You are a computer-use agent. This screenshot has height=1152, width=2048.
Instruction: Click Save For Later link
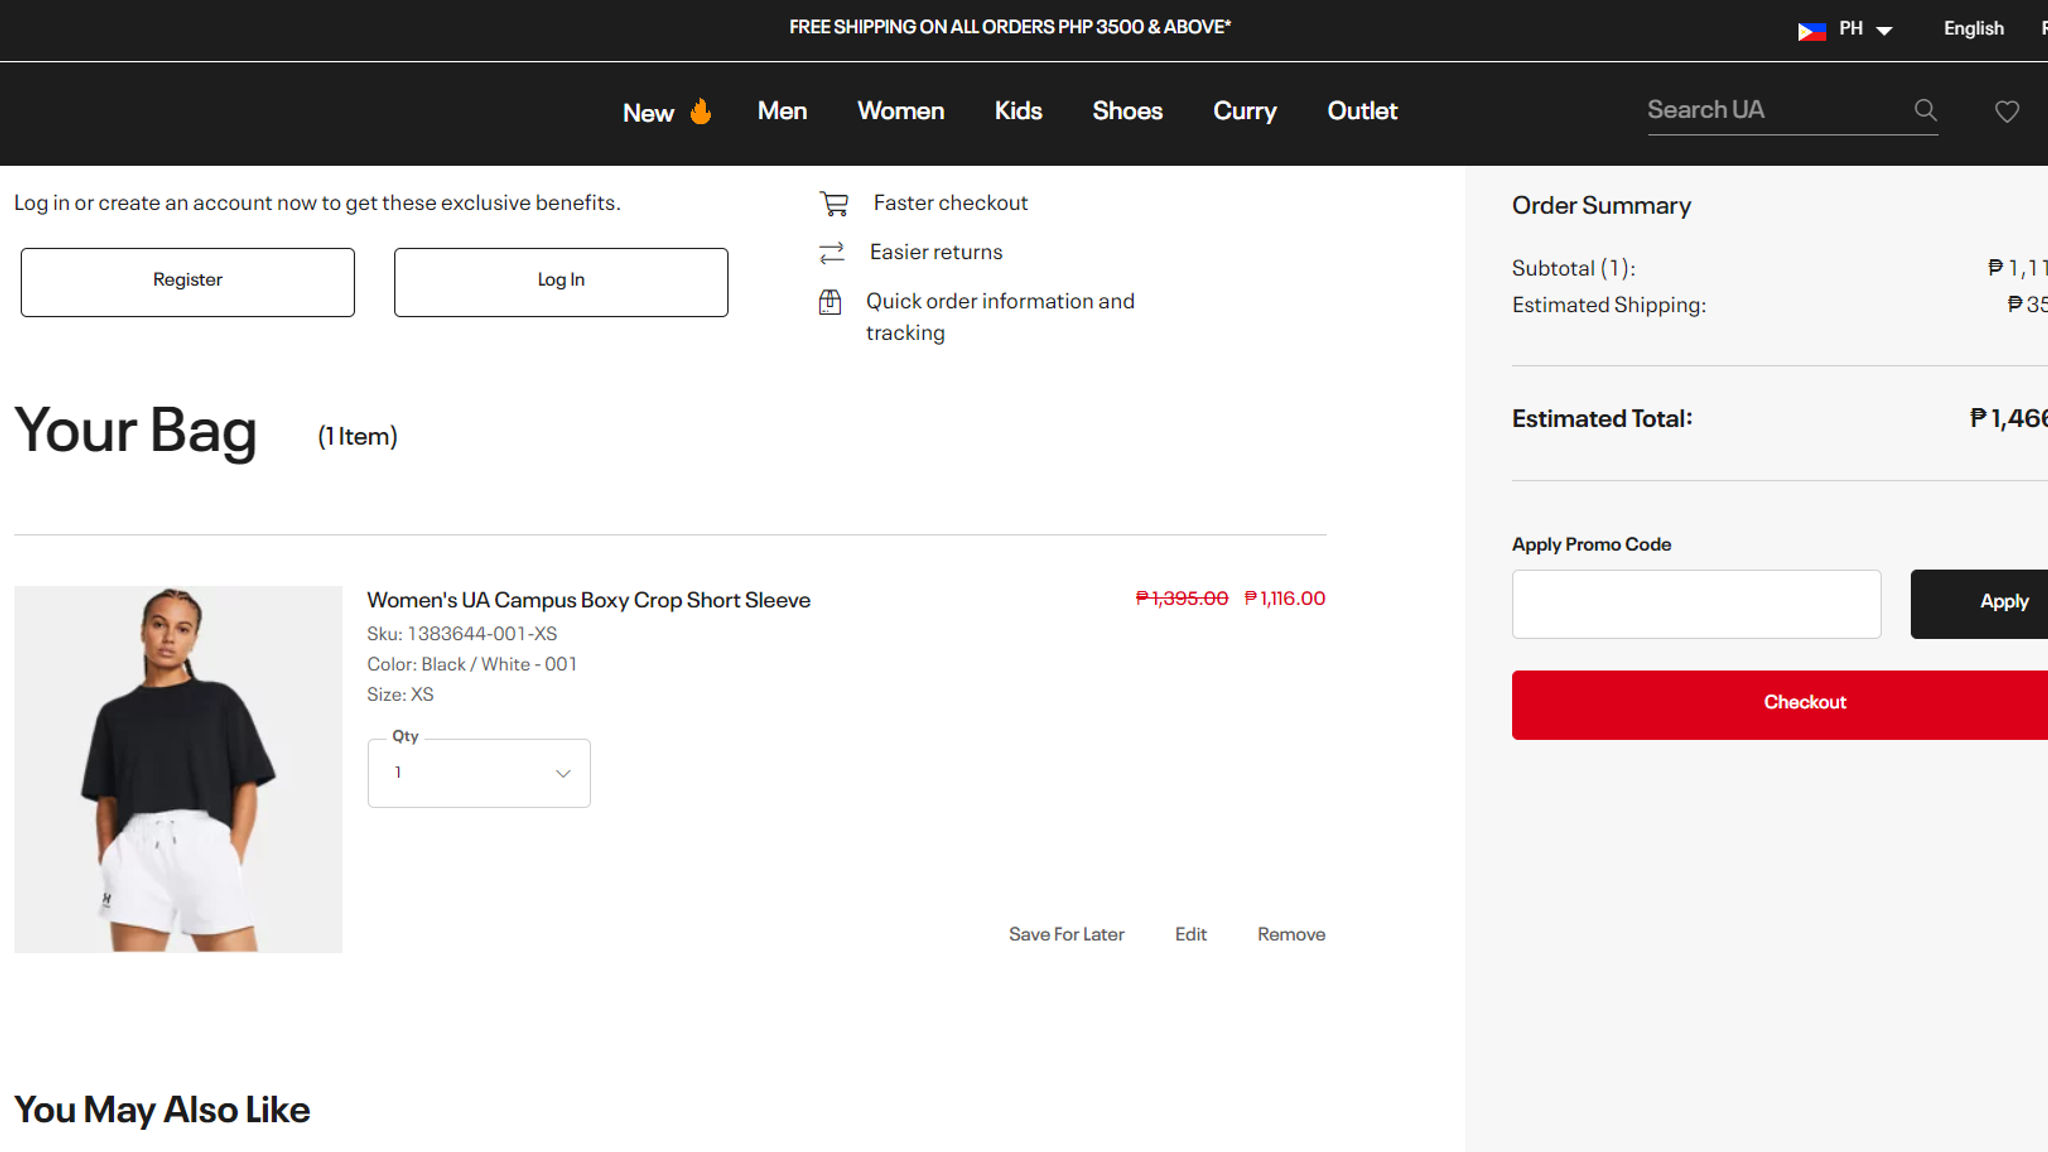click(1066, 934)
